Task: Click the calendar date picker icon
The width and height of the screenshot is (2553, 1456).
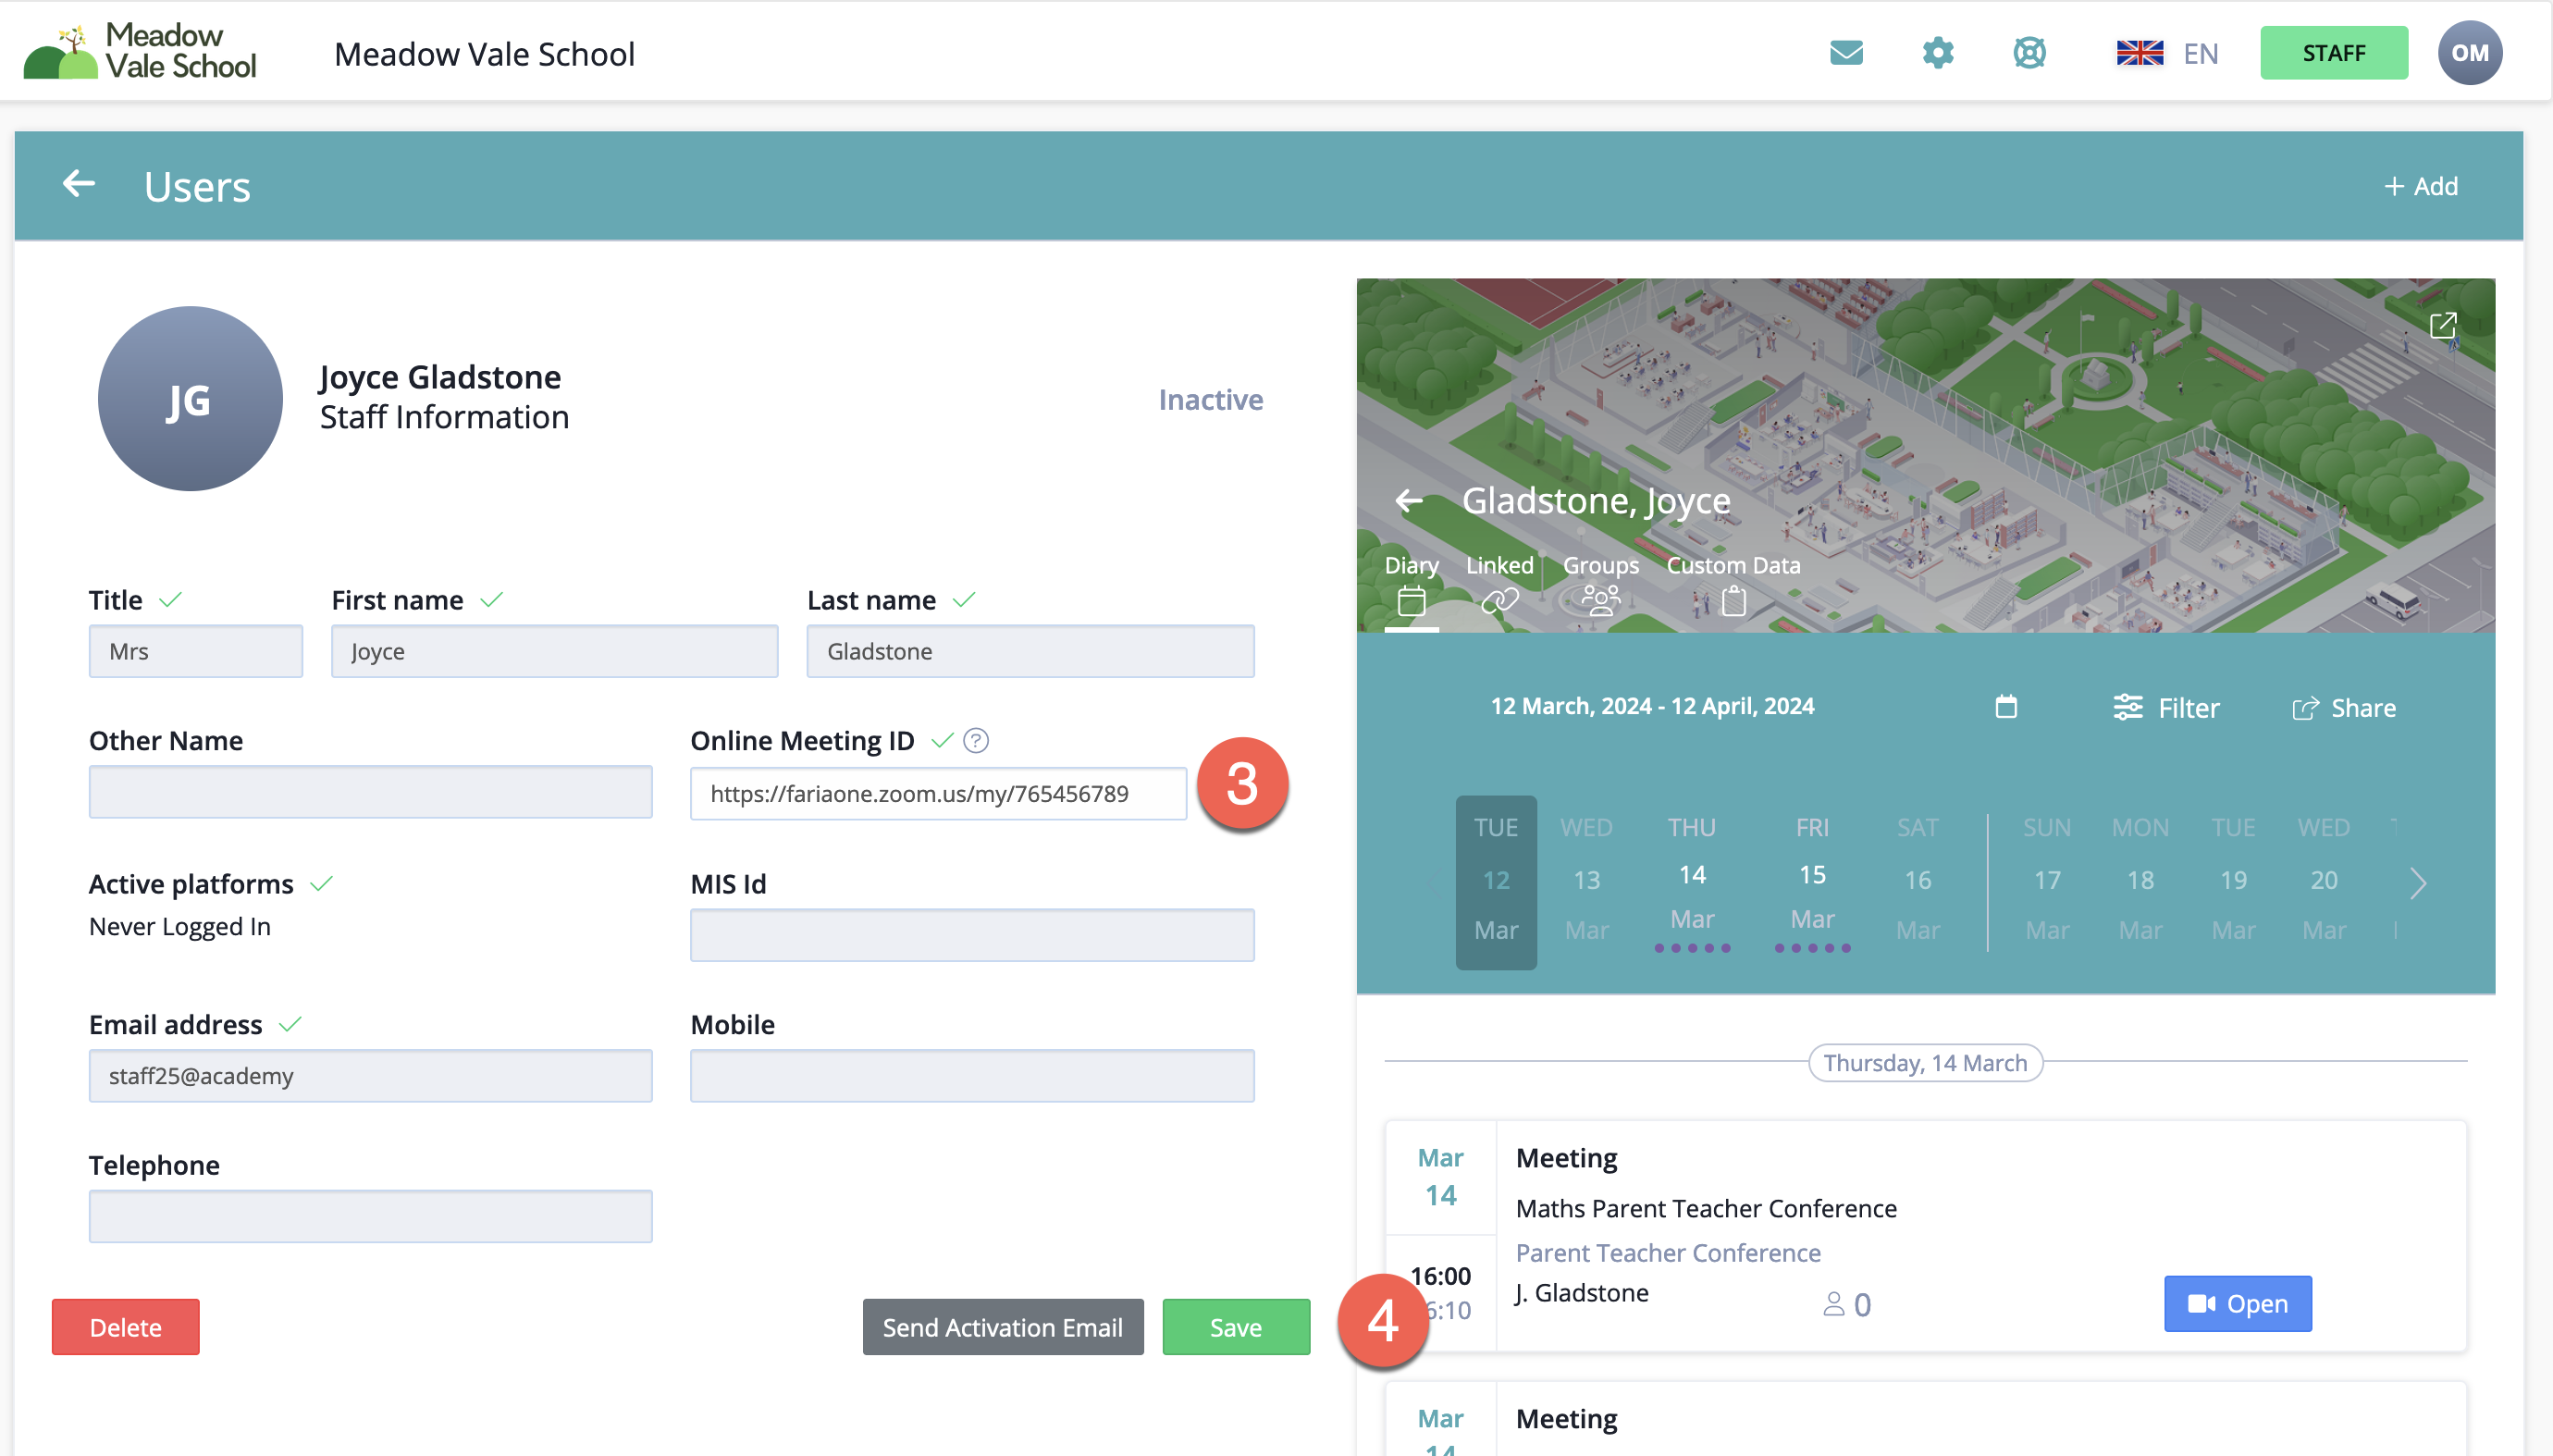Action: click(2005, 707)
